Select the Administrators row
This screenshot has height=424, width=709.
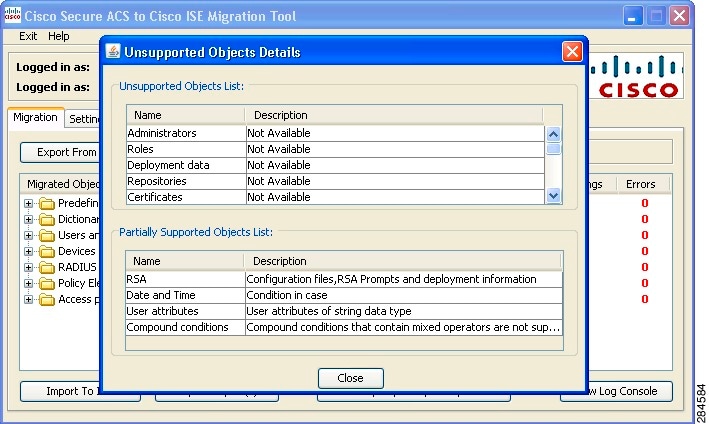[335, 133]
